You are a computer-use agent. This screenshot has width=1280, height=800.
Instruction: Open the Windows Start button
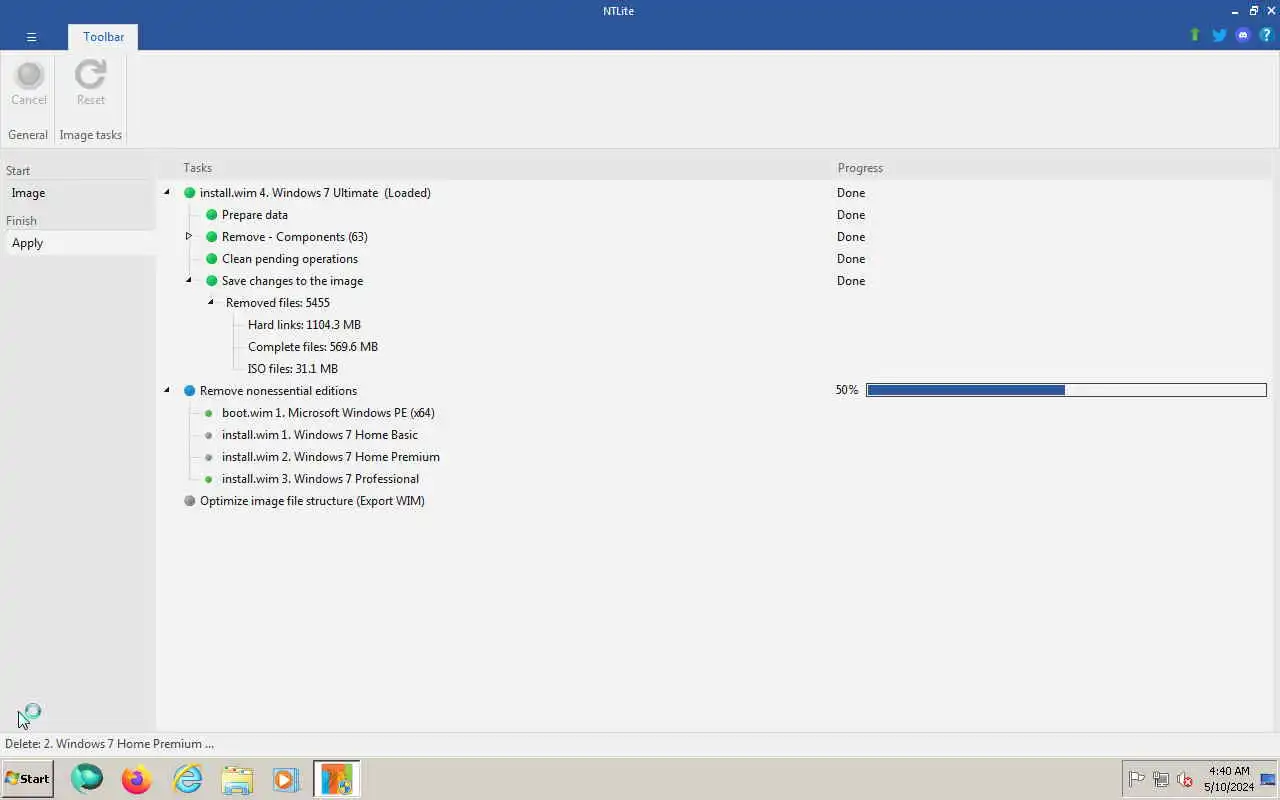(x=27, y=778)
